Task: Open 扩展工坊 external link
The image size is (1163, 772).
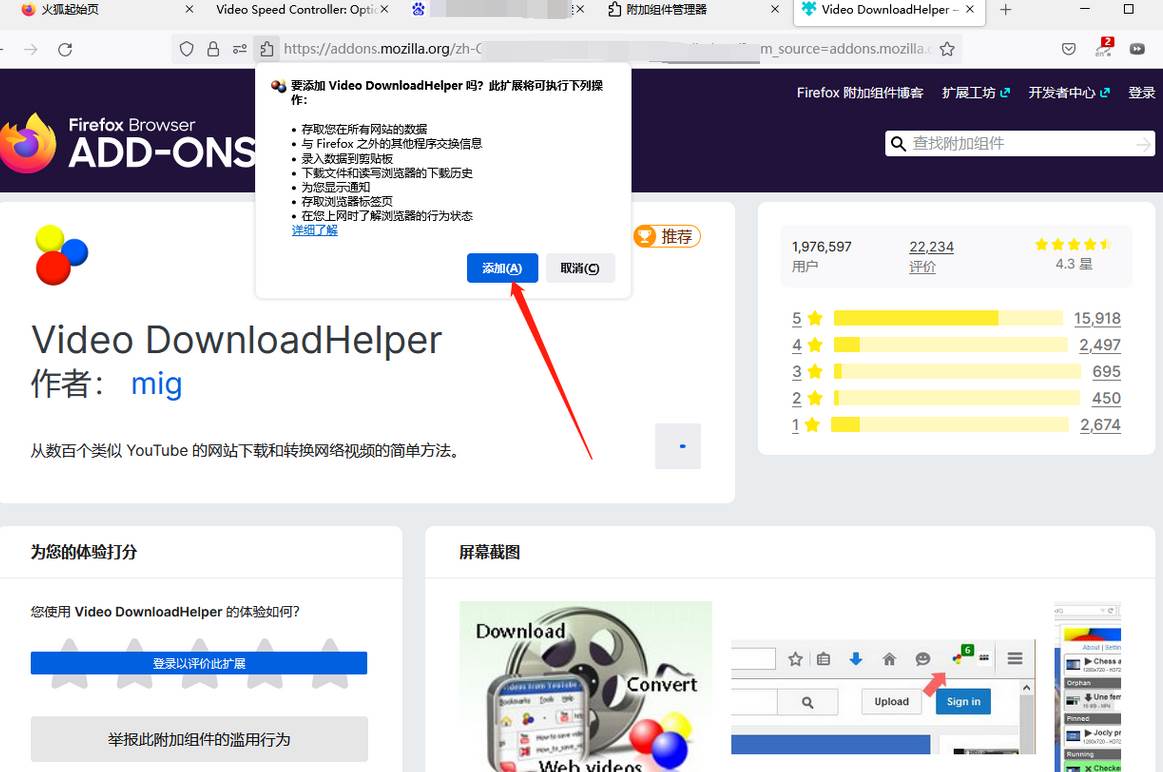Action: click(975, 93)
